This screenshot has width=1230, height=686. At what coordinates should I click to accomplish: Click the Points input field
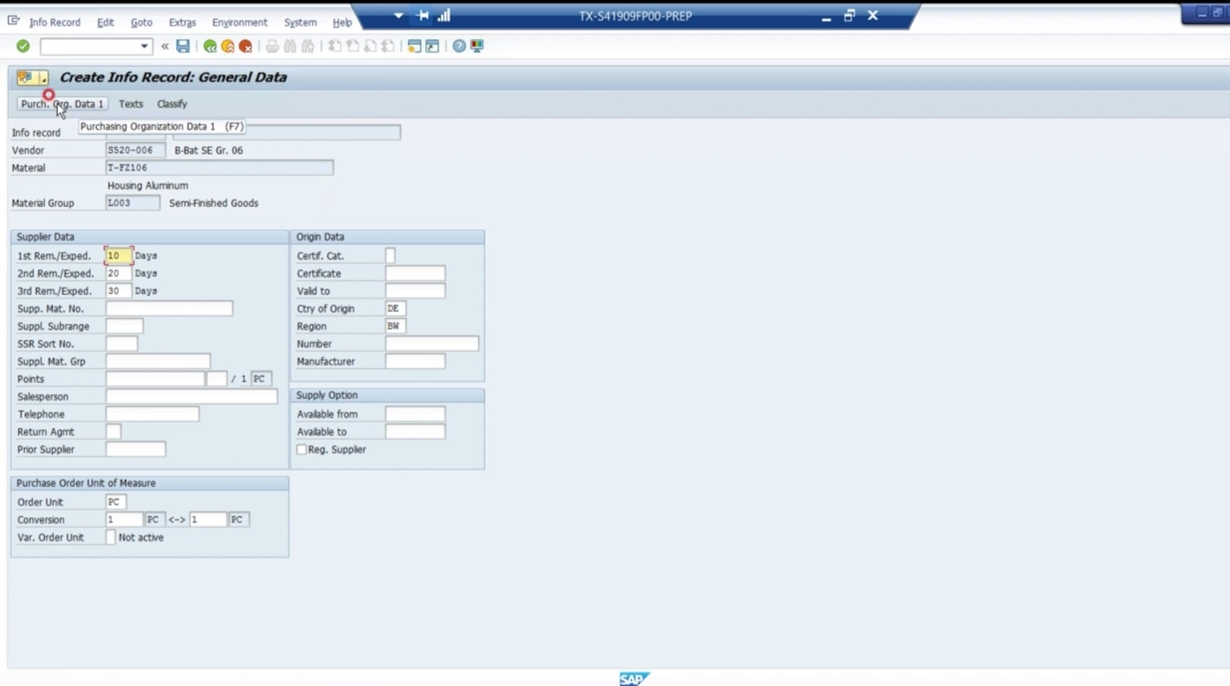pyautogui.click(x=155, y=379)
